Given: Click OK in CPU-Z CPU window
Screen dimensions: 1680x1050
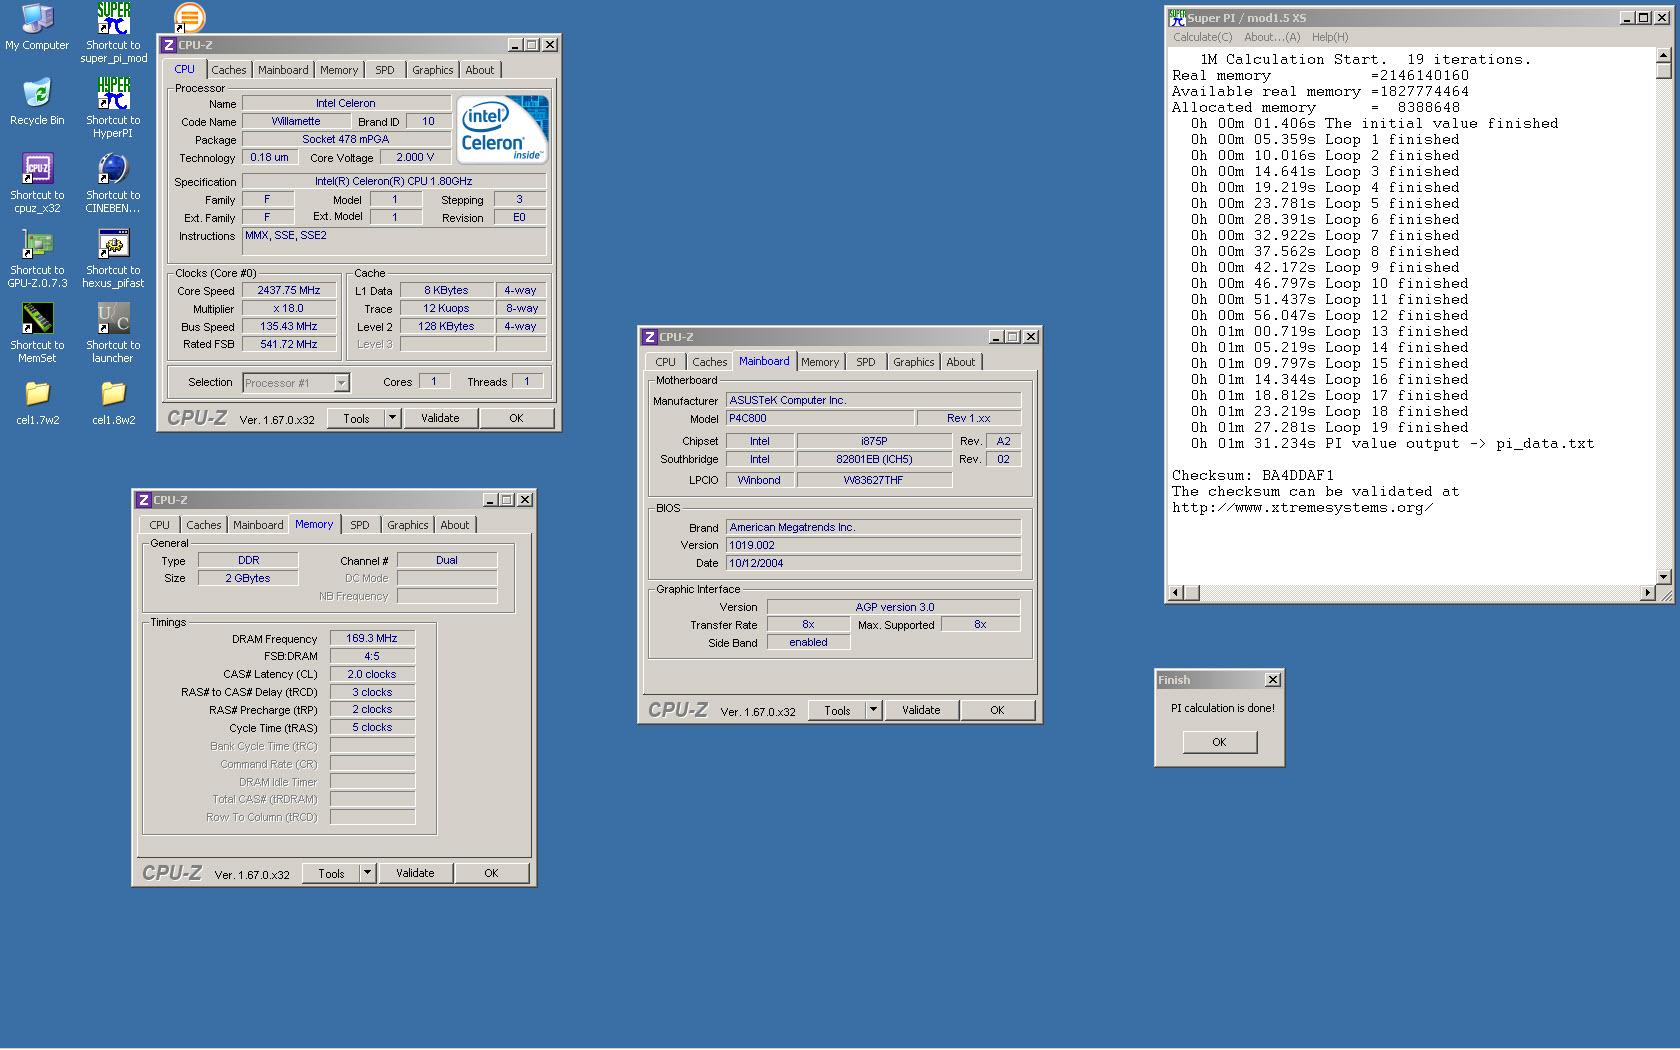Looking at the screenshot, I should tap(516, 418).
